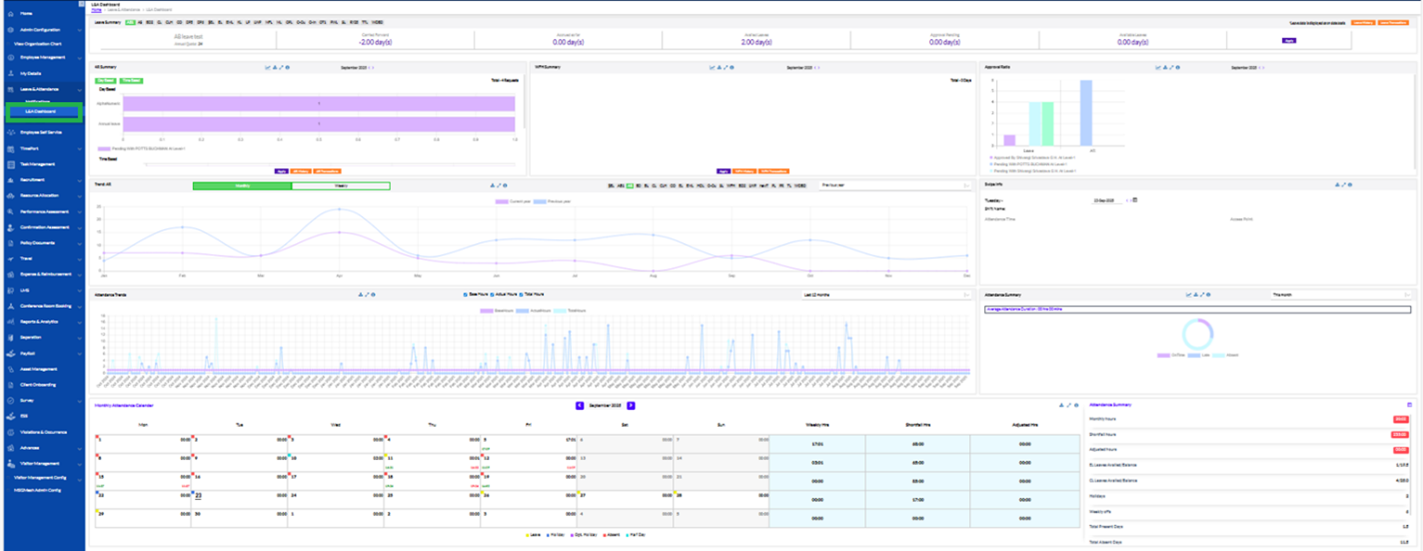Click the Home breadcrumb link

click(96, 9)
